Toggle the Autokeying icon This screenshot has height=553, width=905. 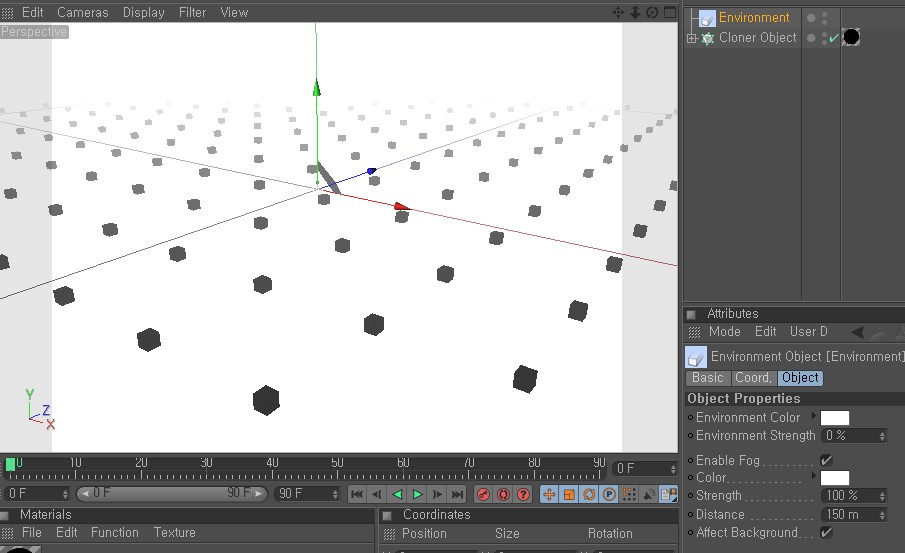[x=503, y=494]
